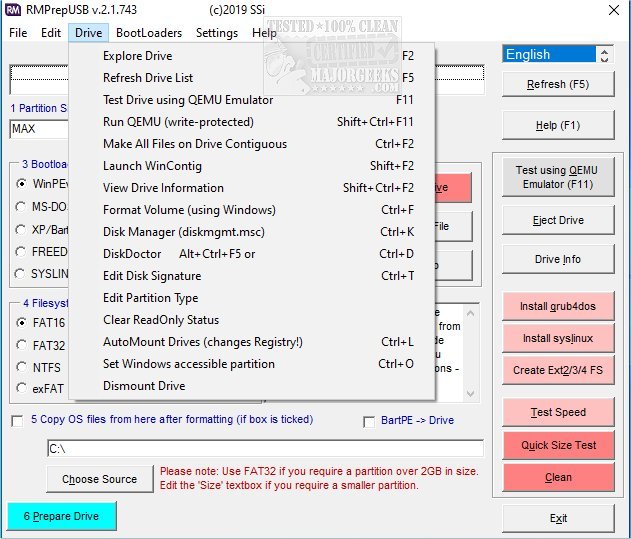The image size is (631, 539).
Task: Click the Help (F1) button
Action: 558,125
